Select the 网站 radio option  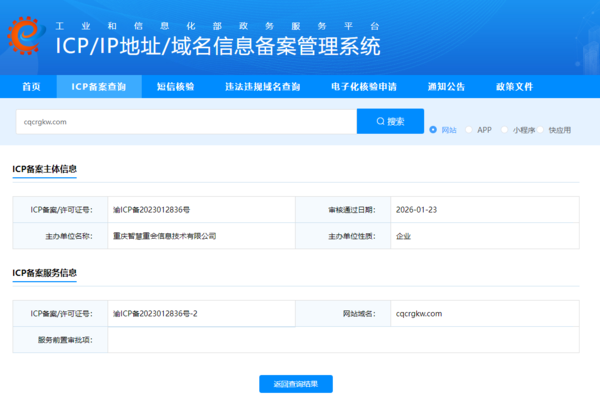[433, 130]
